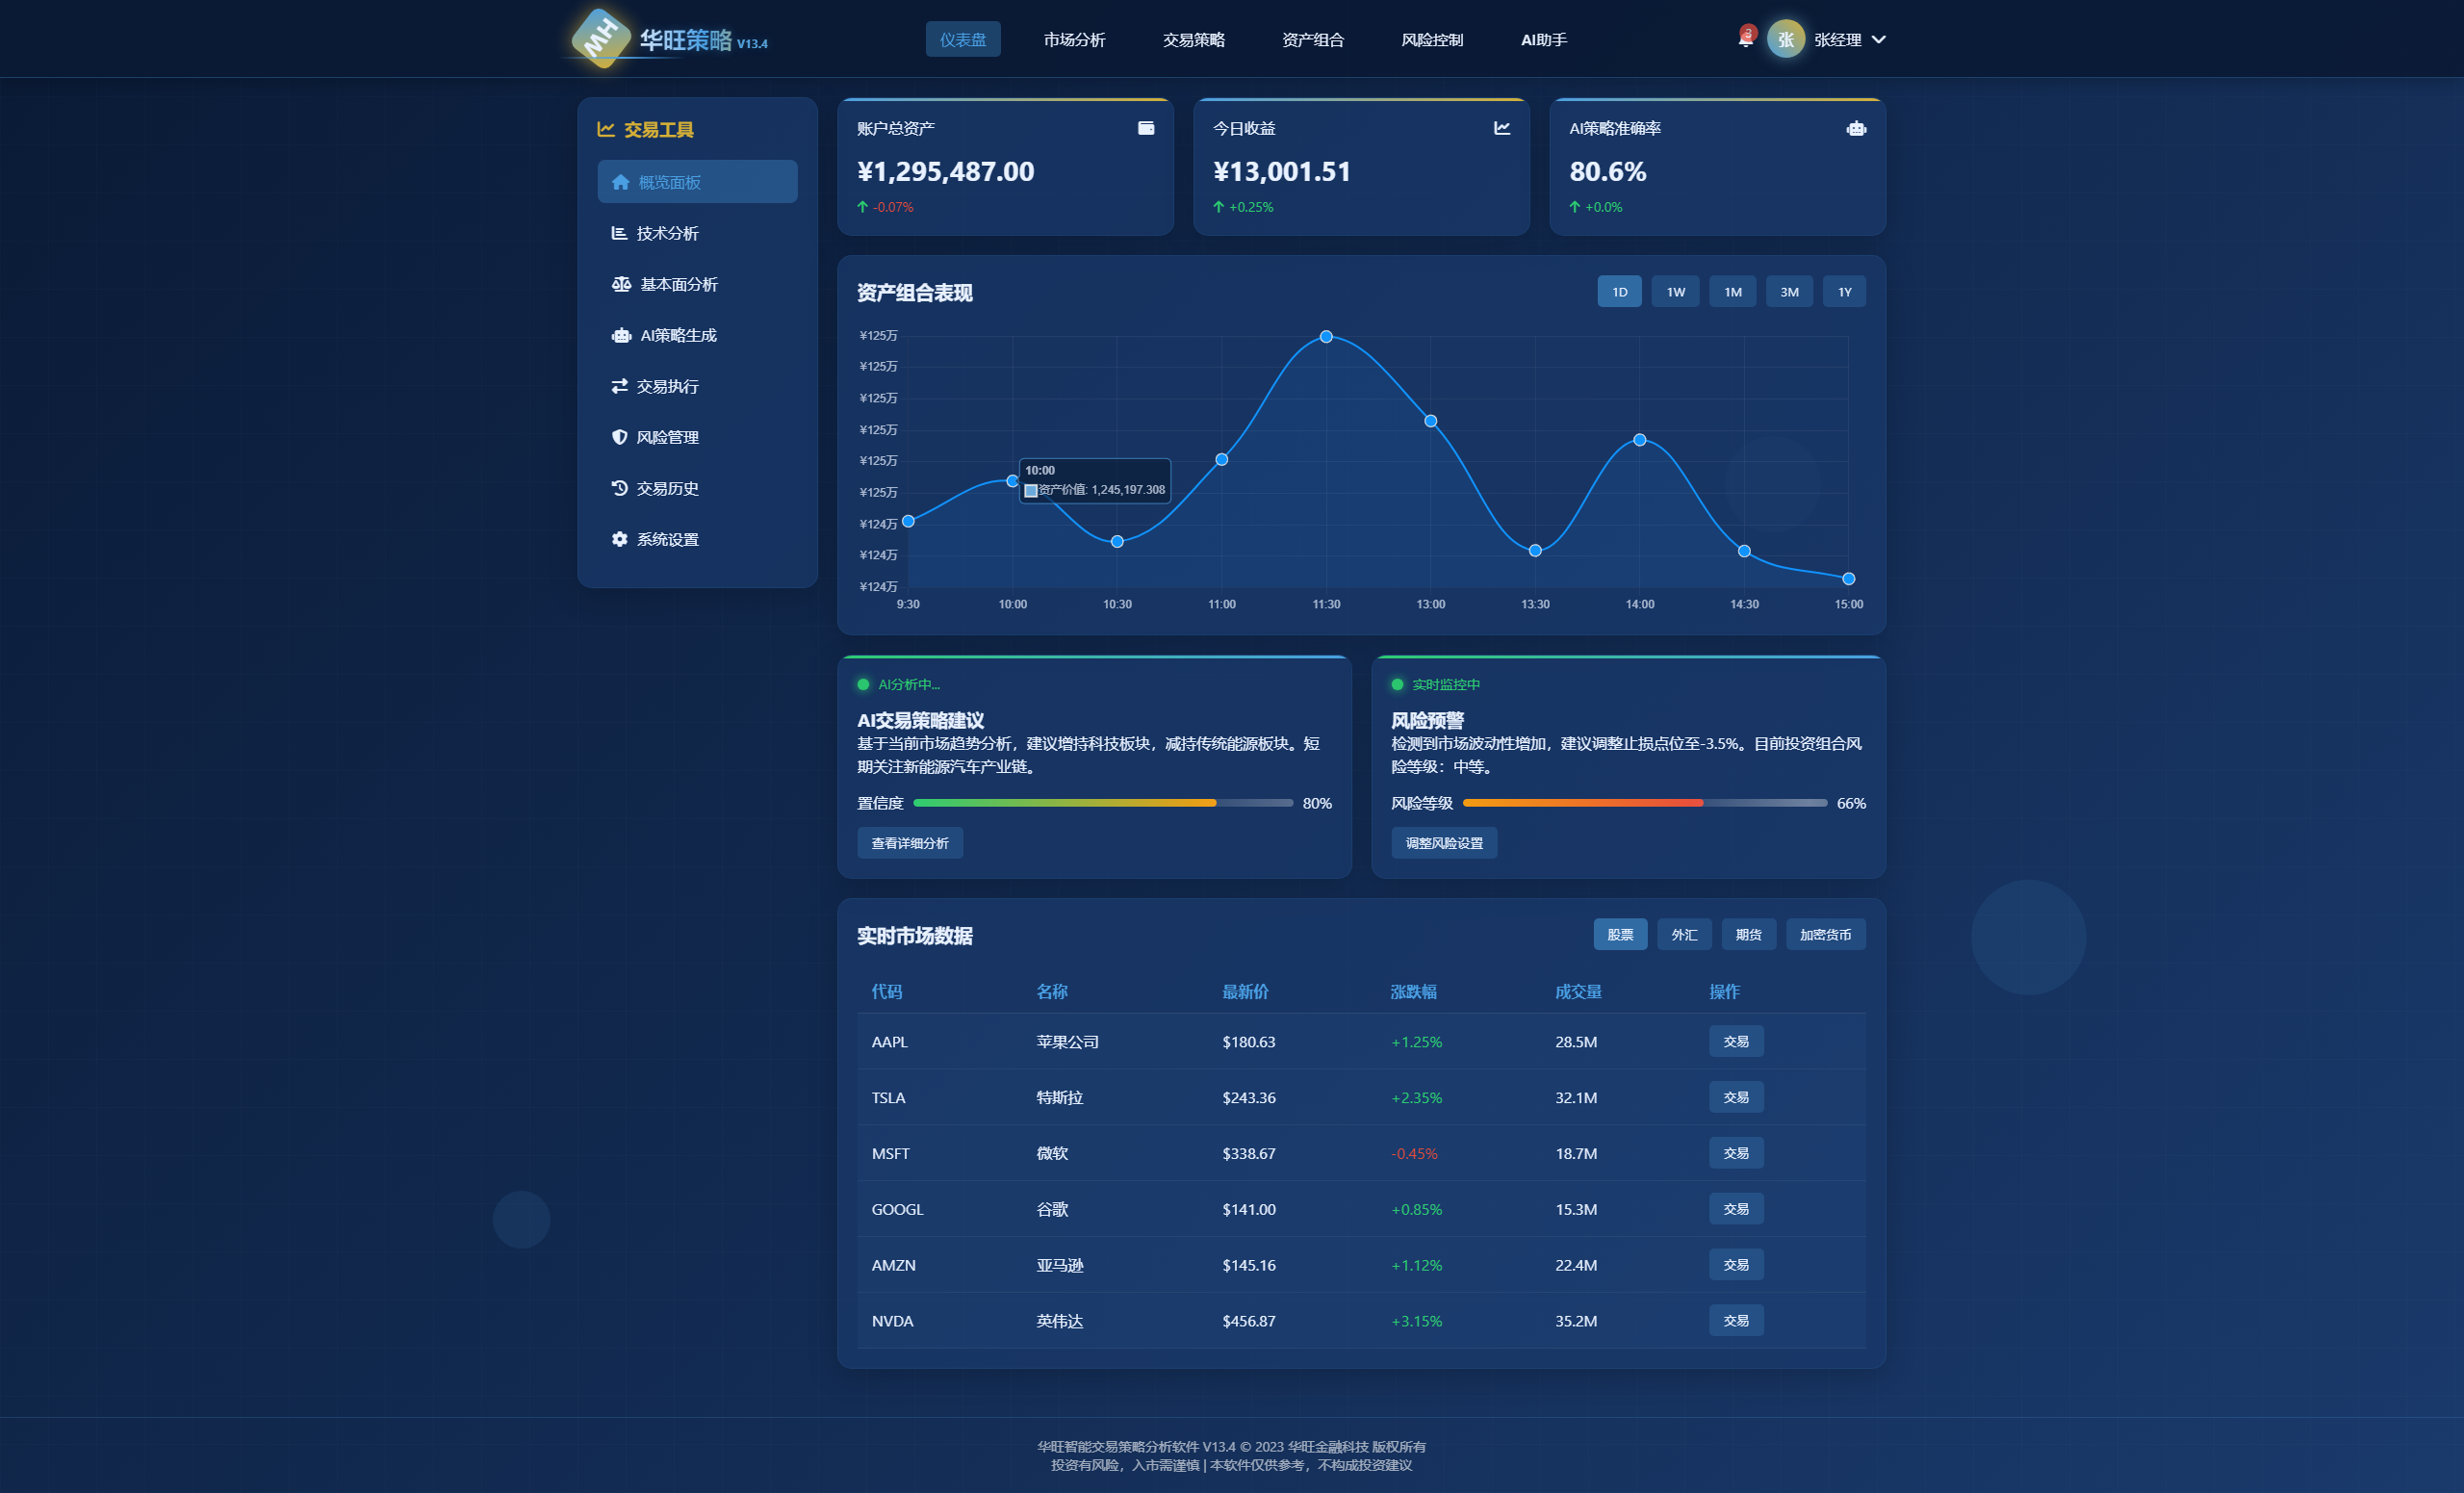Select the 3M chart time range
This screenshot has height=1493, width=2464.
point(1789,292)
